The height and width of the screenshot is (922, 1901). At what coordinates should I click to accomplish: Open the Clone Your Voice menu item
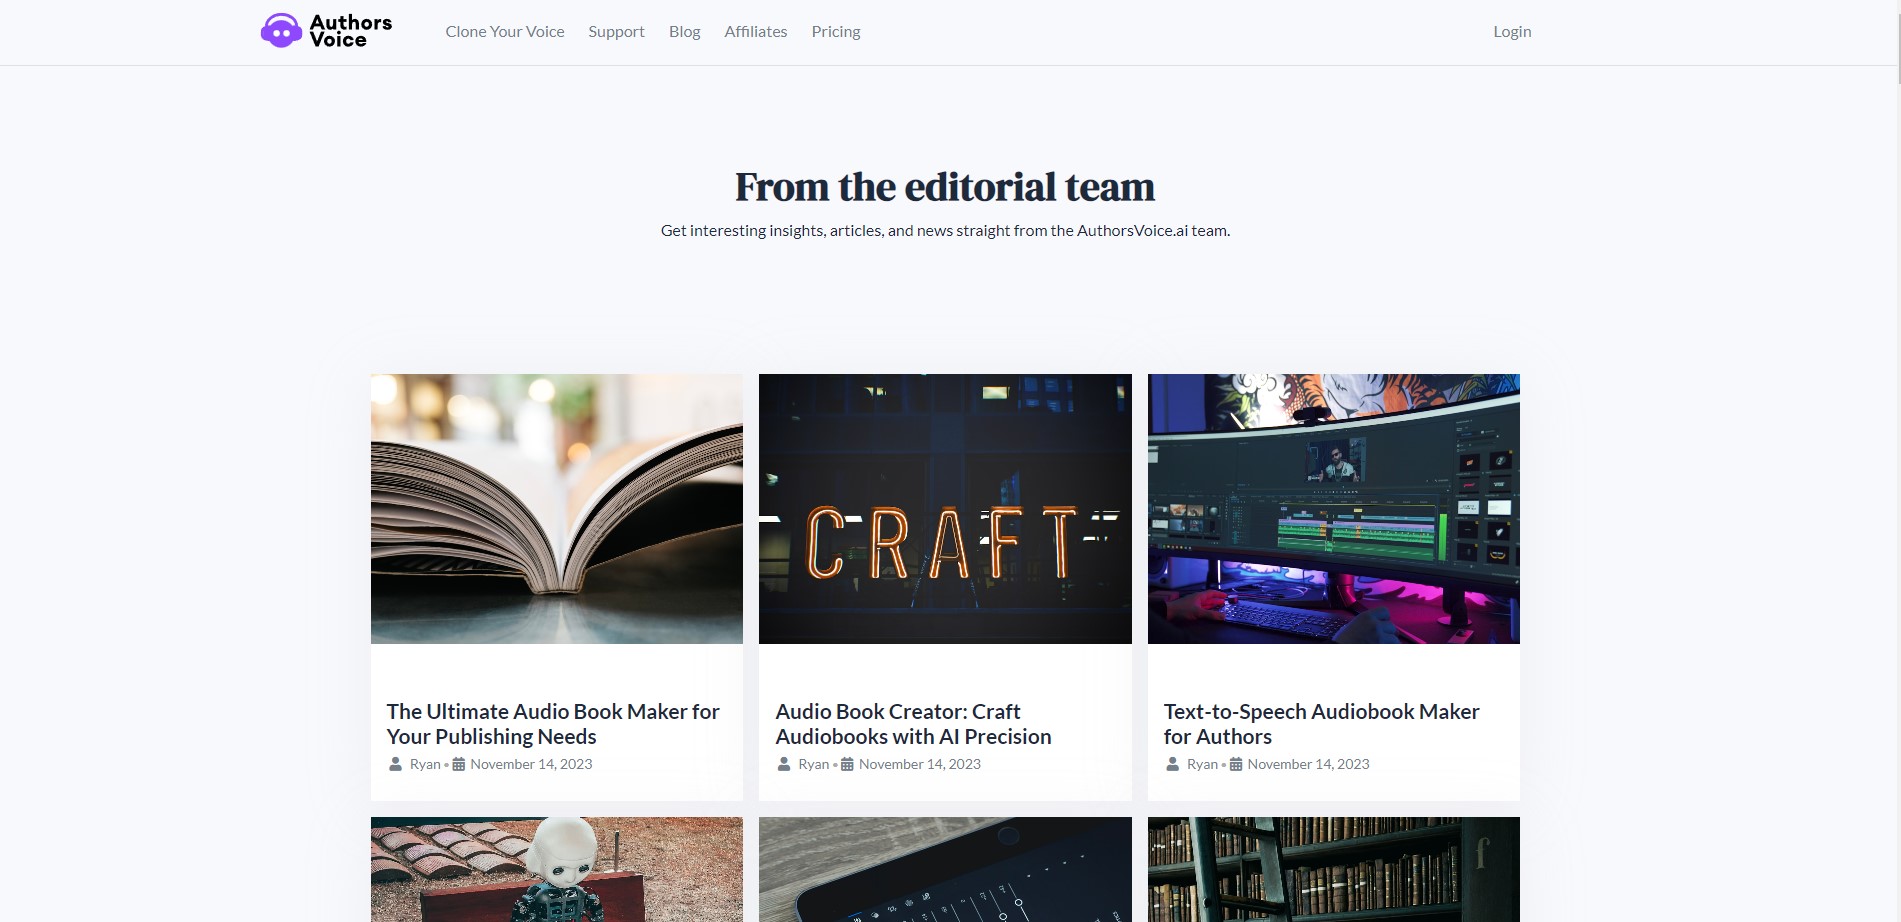point(505,32)
